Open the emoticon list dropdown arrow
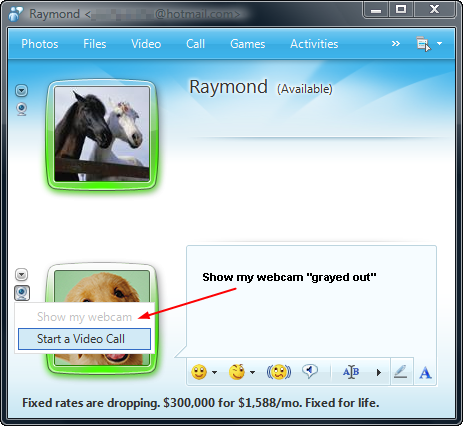The width and height of the screenshot is (463, 426). click(214, 372)
